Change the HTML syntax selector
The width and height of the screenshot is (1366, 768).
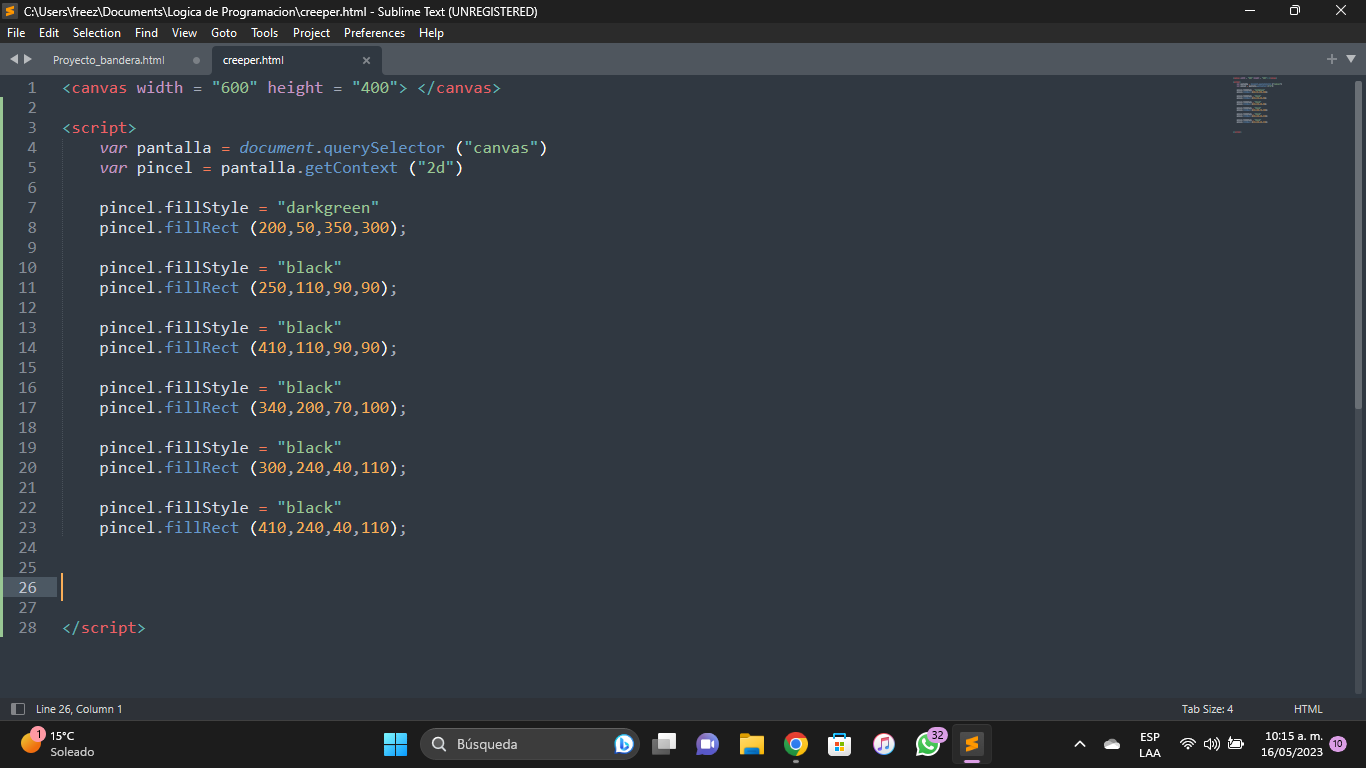pyautogui.click(x=1308, y=709)
